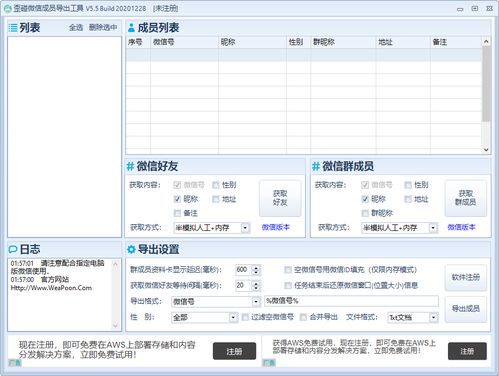Click the hash icon beside 微信群成员

(316, 166)
